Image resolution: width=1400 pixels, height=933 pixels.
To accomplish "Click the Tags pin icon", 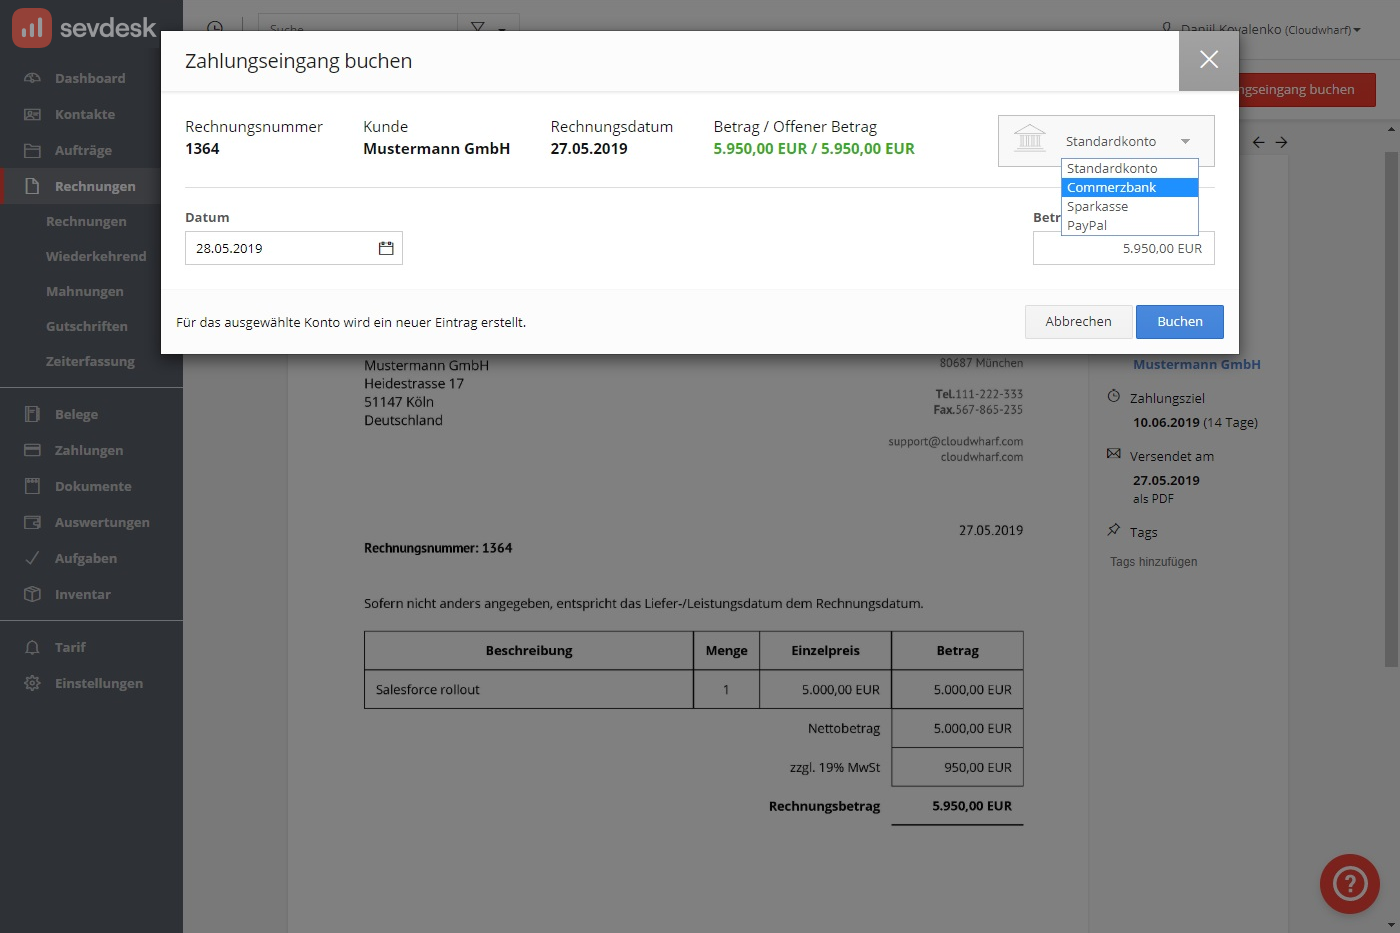I will (1114, 530).
